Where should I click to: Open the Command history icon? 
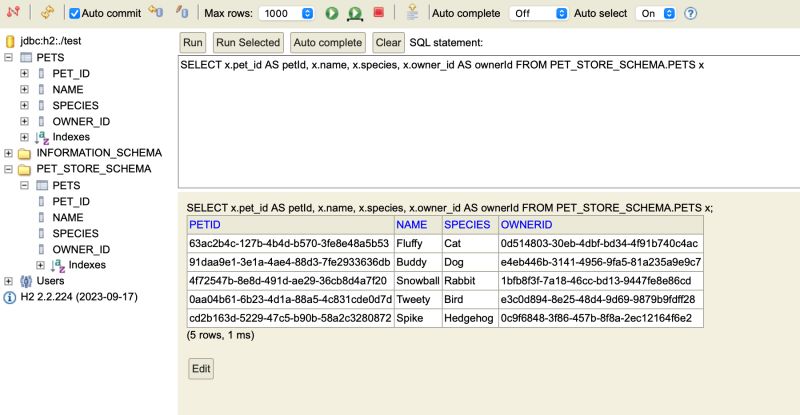[412, 12]
